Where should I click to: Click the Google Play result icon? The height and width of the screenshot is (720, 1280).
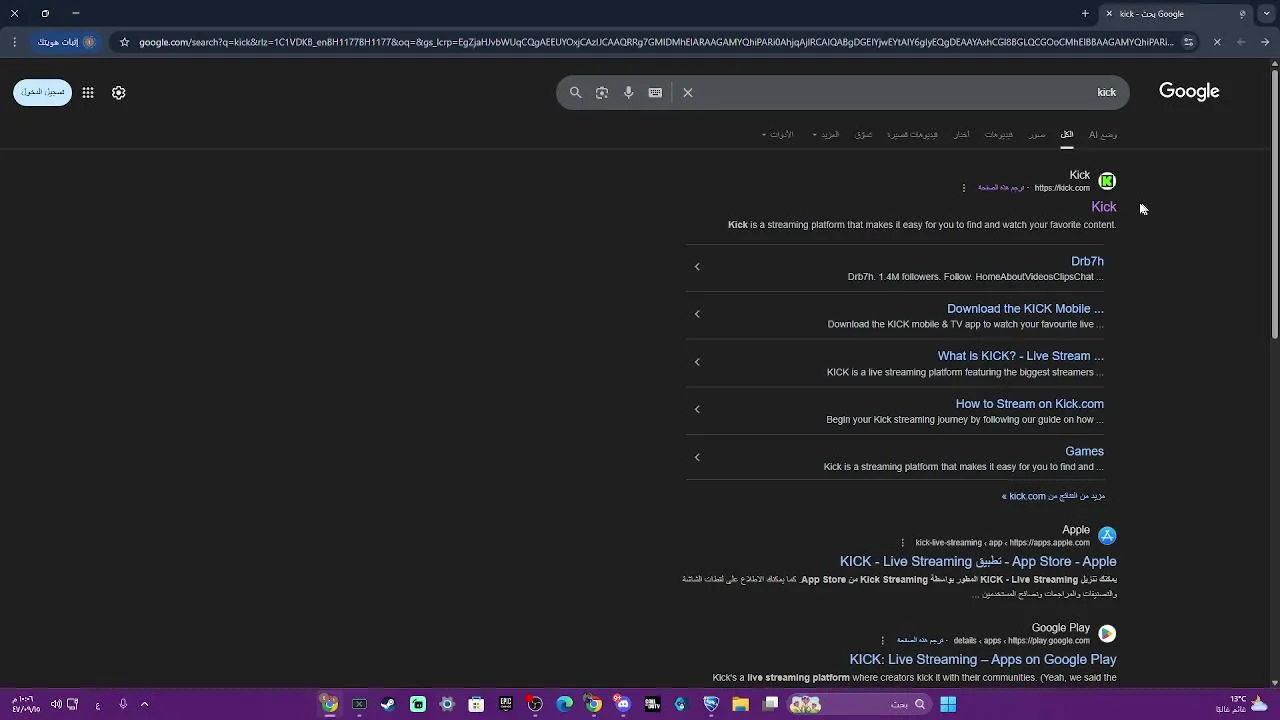coord(1107,634)
